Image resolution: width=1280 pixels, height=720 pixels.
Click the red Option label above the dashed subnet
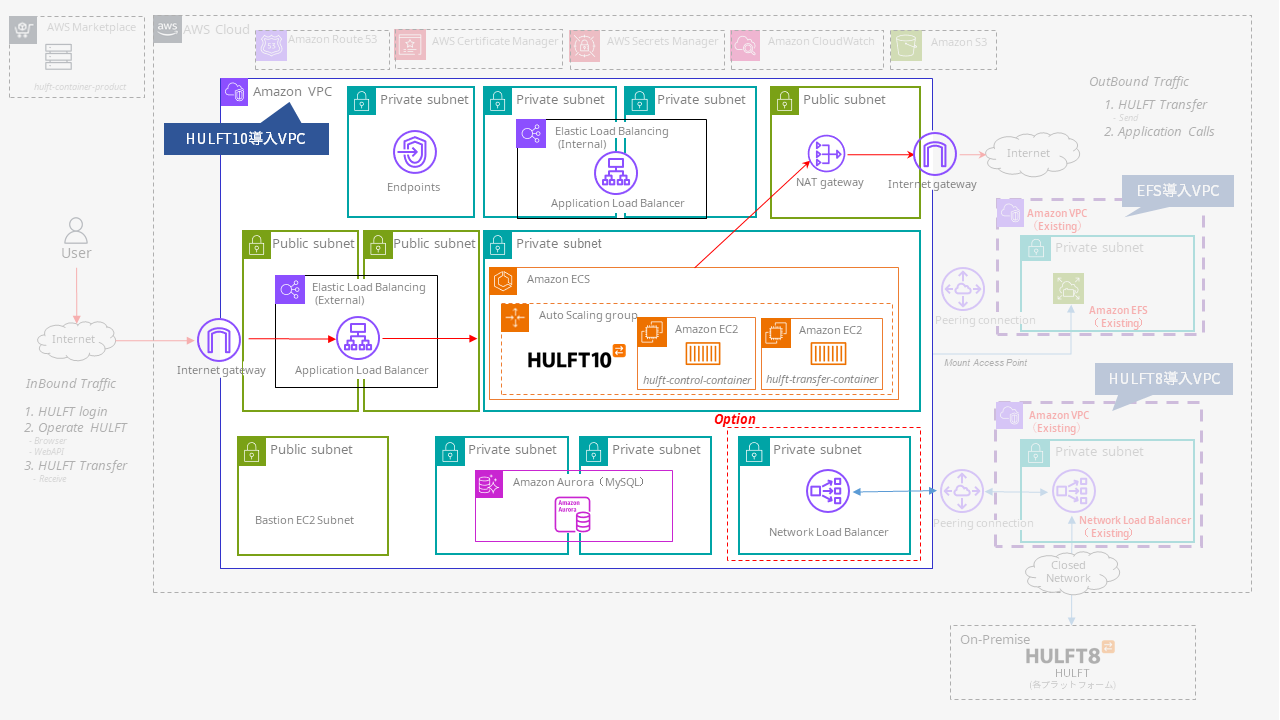click(x=736, y=419)
